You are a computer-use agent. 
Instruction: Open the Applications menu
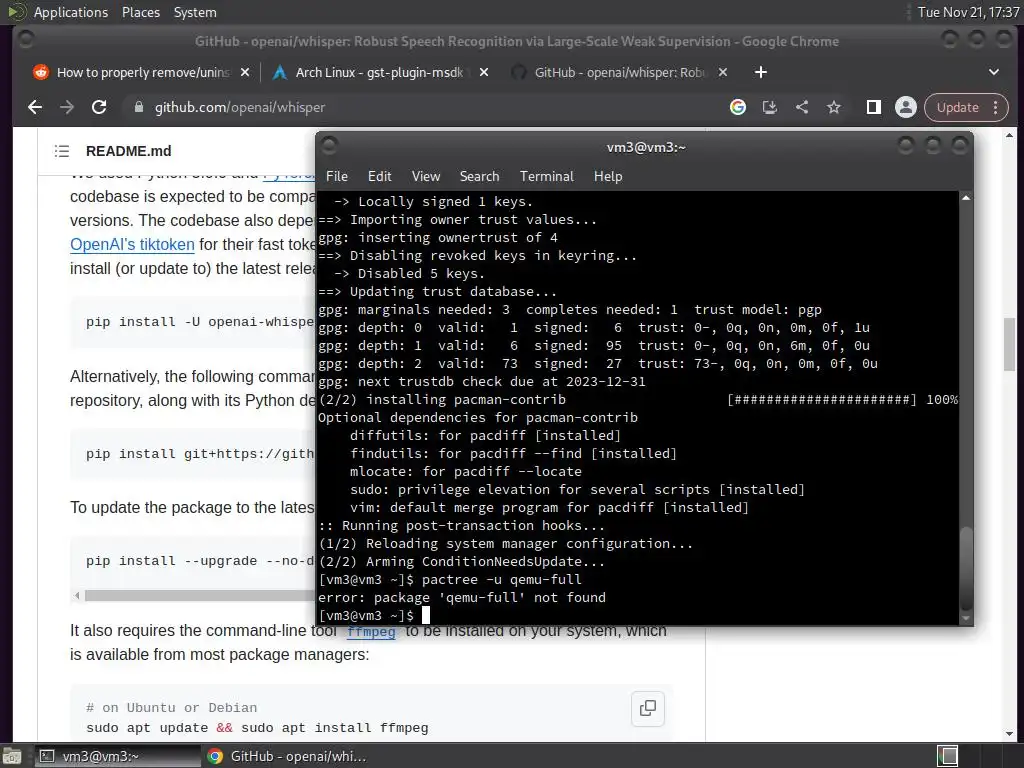pyautogui.click(x=71, y=12)
